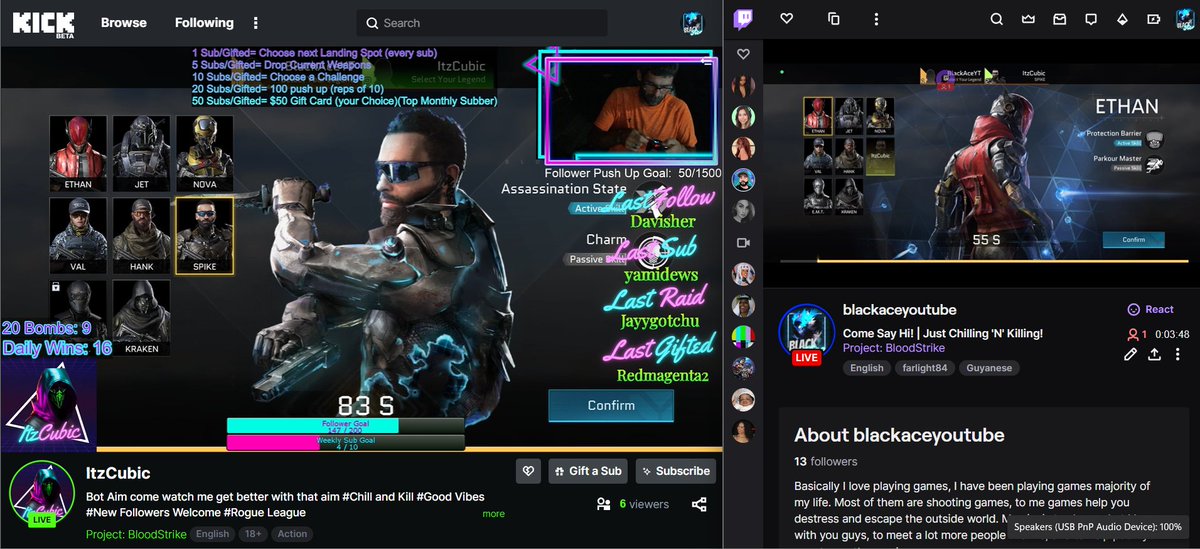Open Twitch whispers via the speech-bubble icon
Image resolution: width=1200 pixels, height=549 pixels.
(x=1091, y=19)
